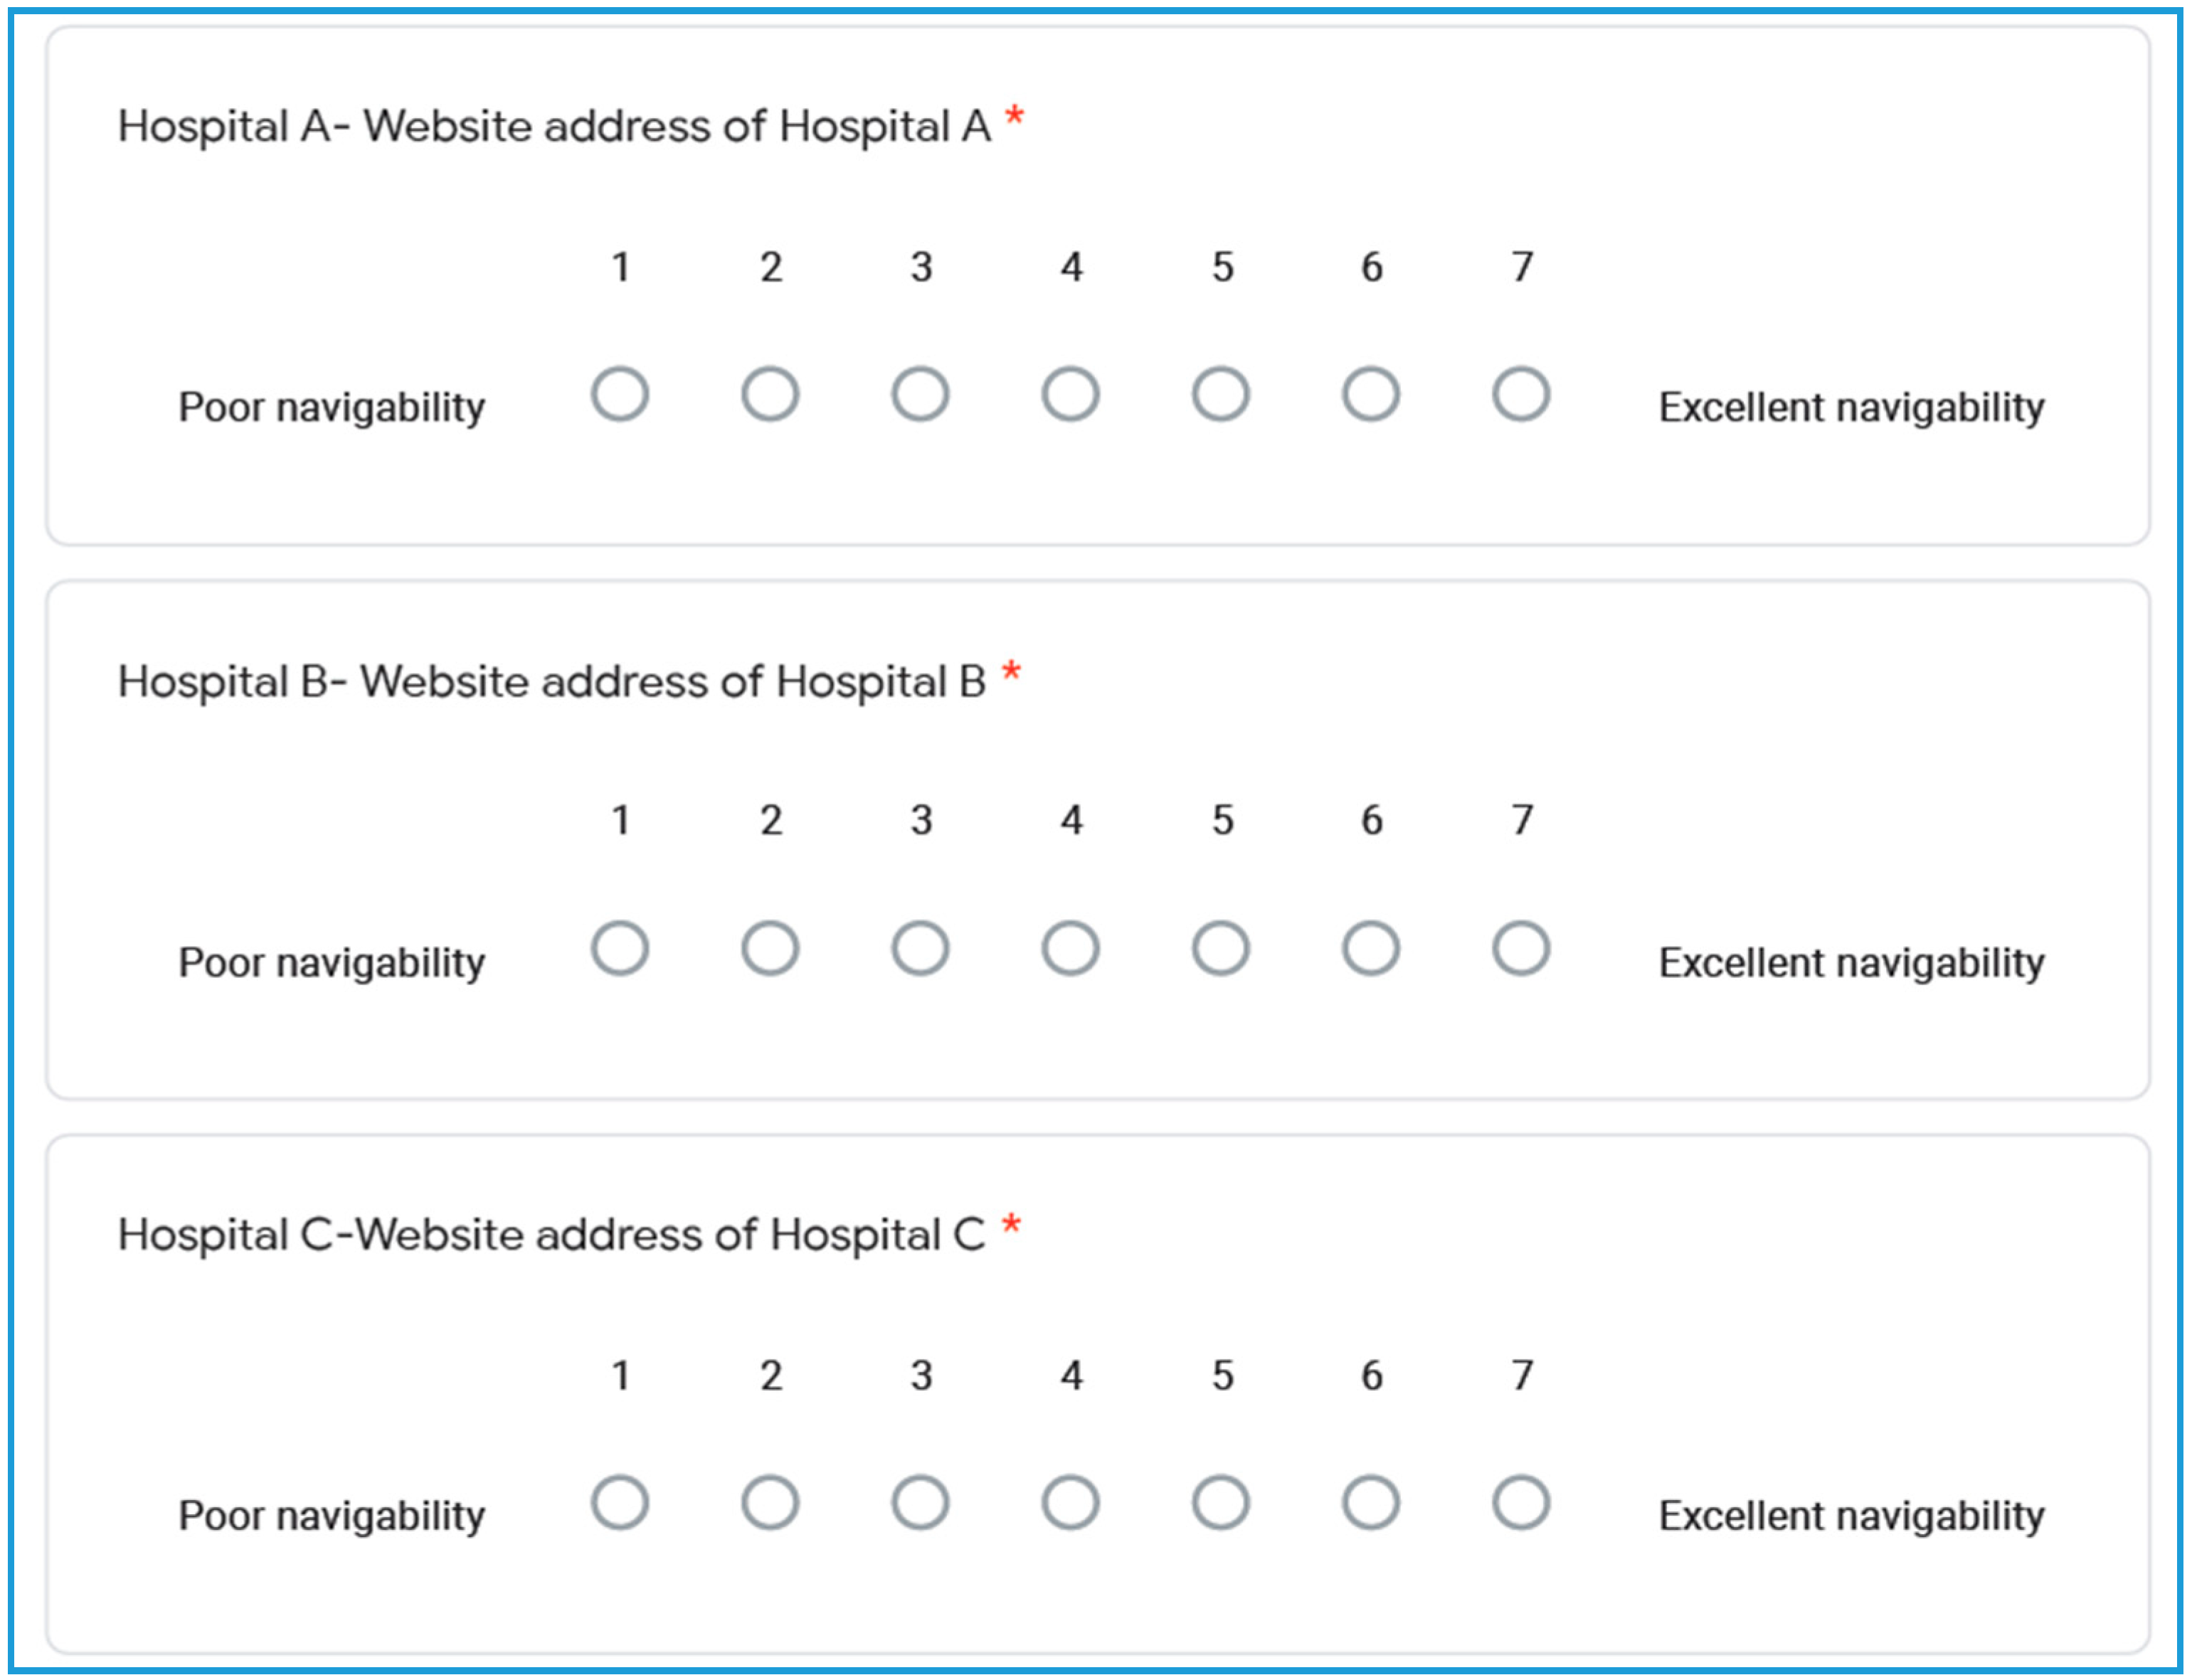Screen dimensions: 2192x1680
Task: Rate Hospital C website as 5
Action: pos(1220,1502)
